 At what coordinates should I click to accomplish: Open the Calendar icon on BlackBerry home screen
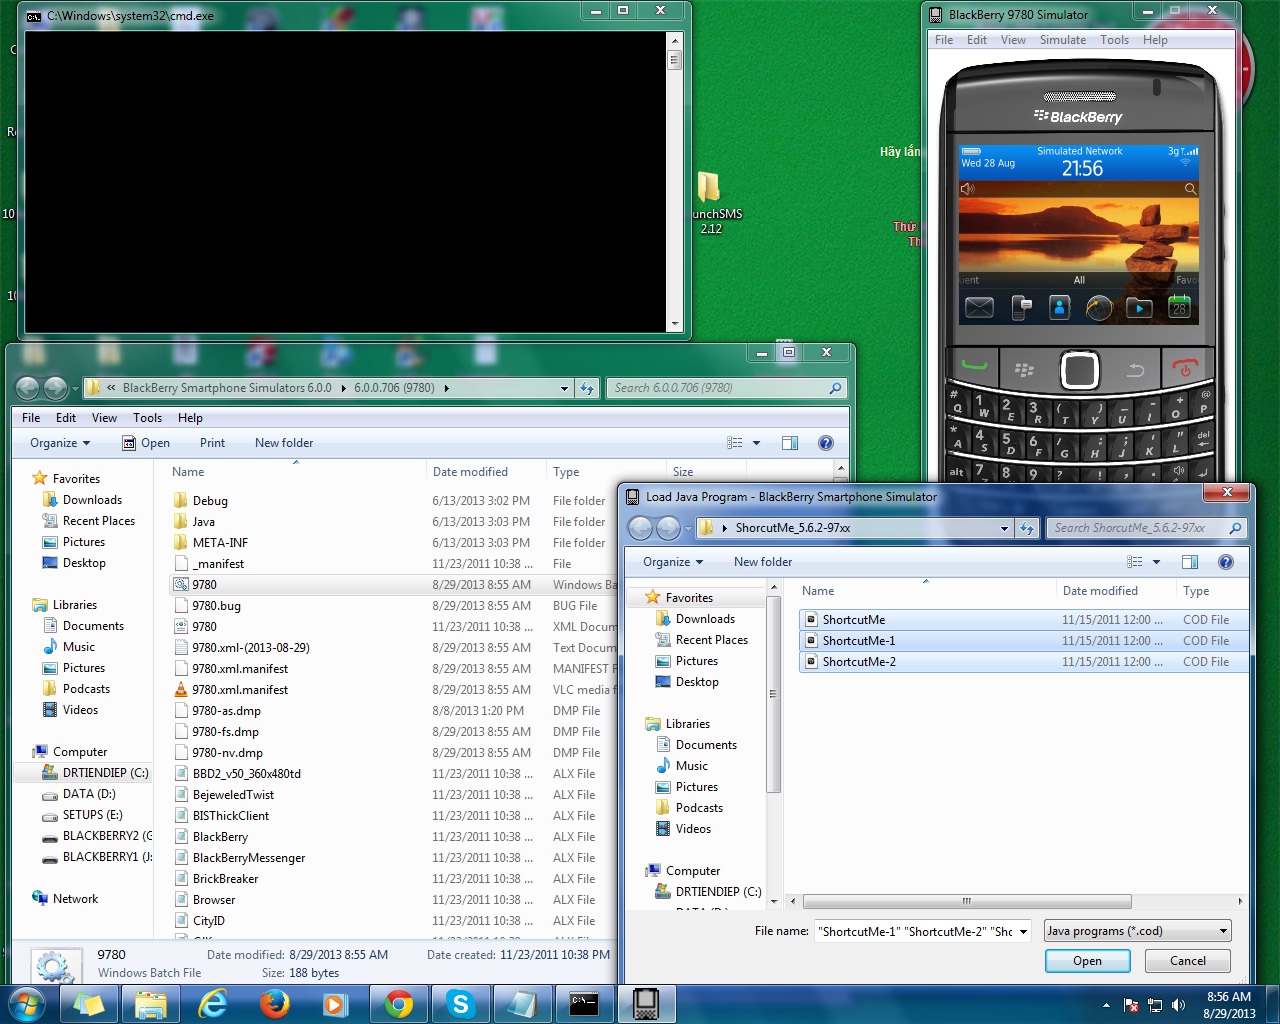click(x=1180, y=307)
